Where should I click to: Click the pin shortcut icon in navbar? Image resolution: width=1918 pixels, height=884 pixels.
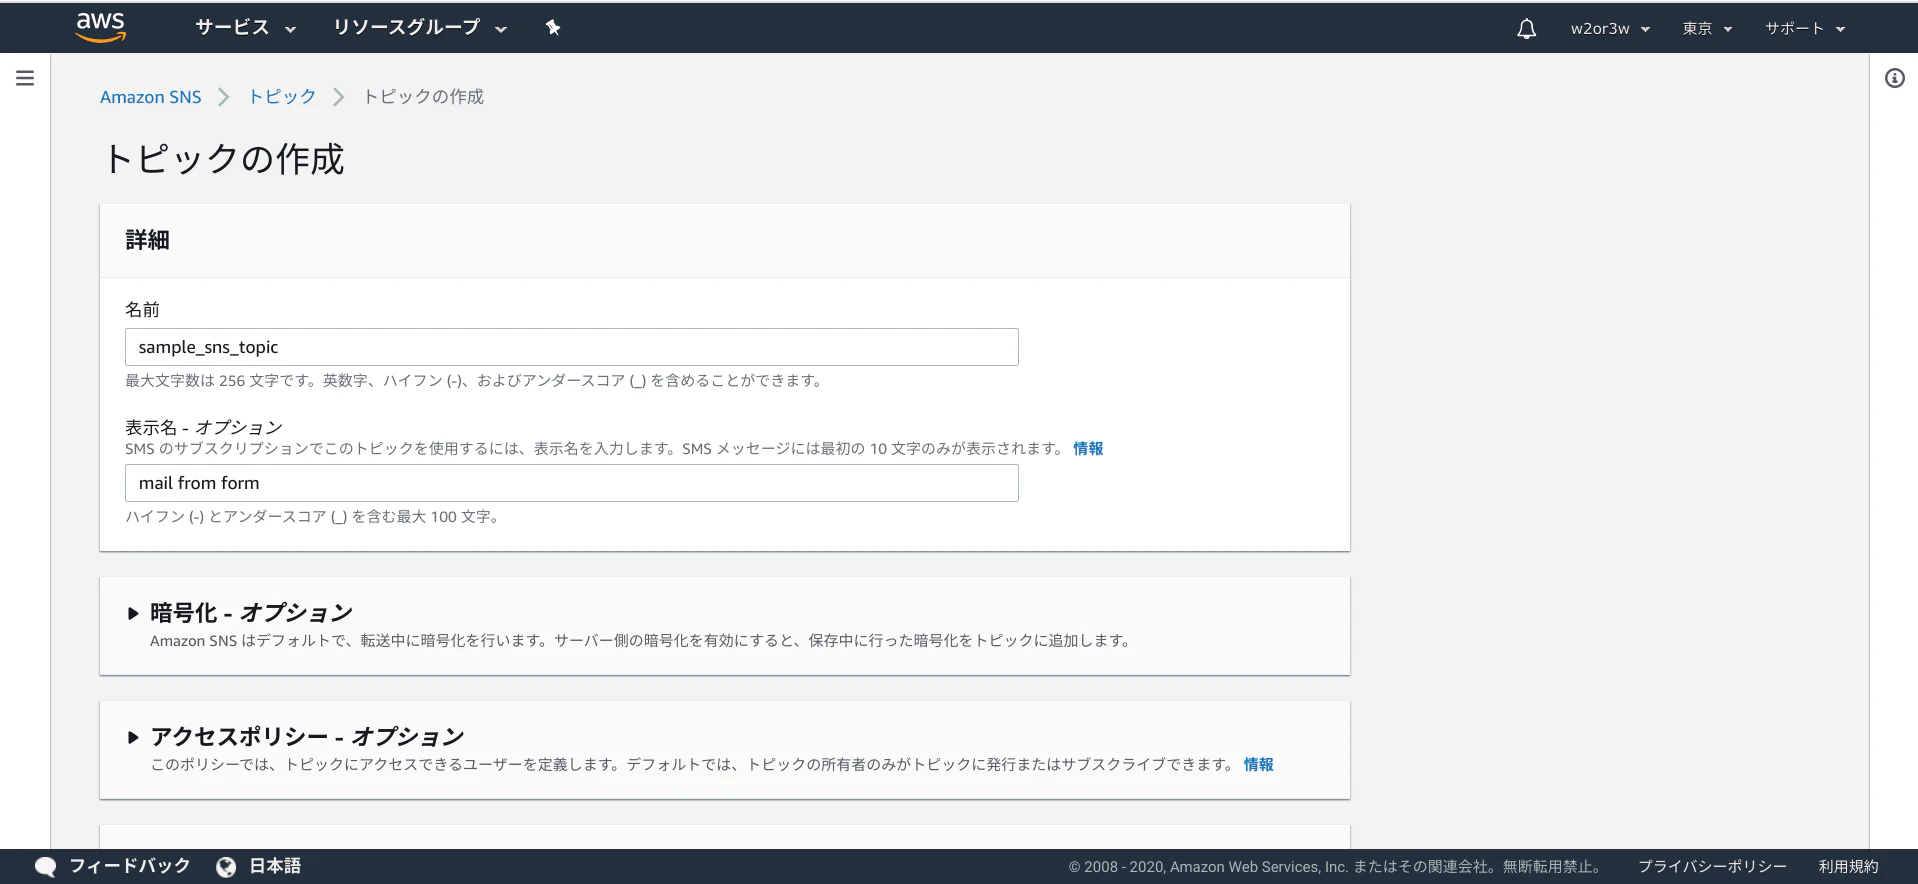tap(553, 28)
